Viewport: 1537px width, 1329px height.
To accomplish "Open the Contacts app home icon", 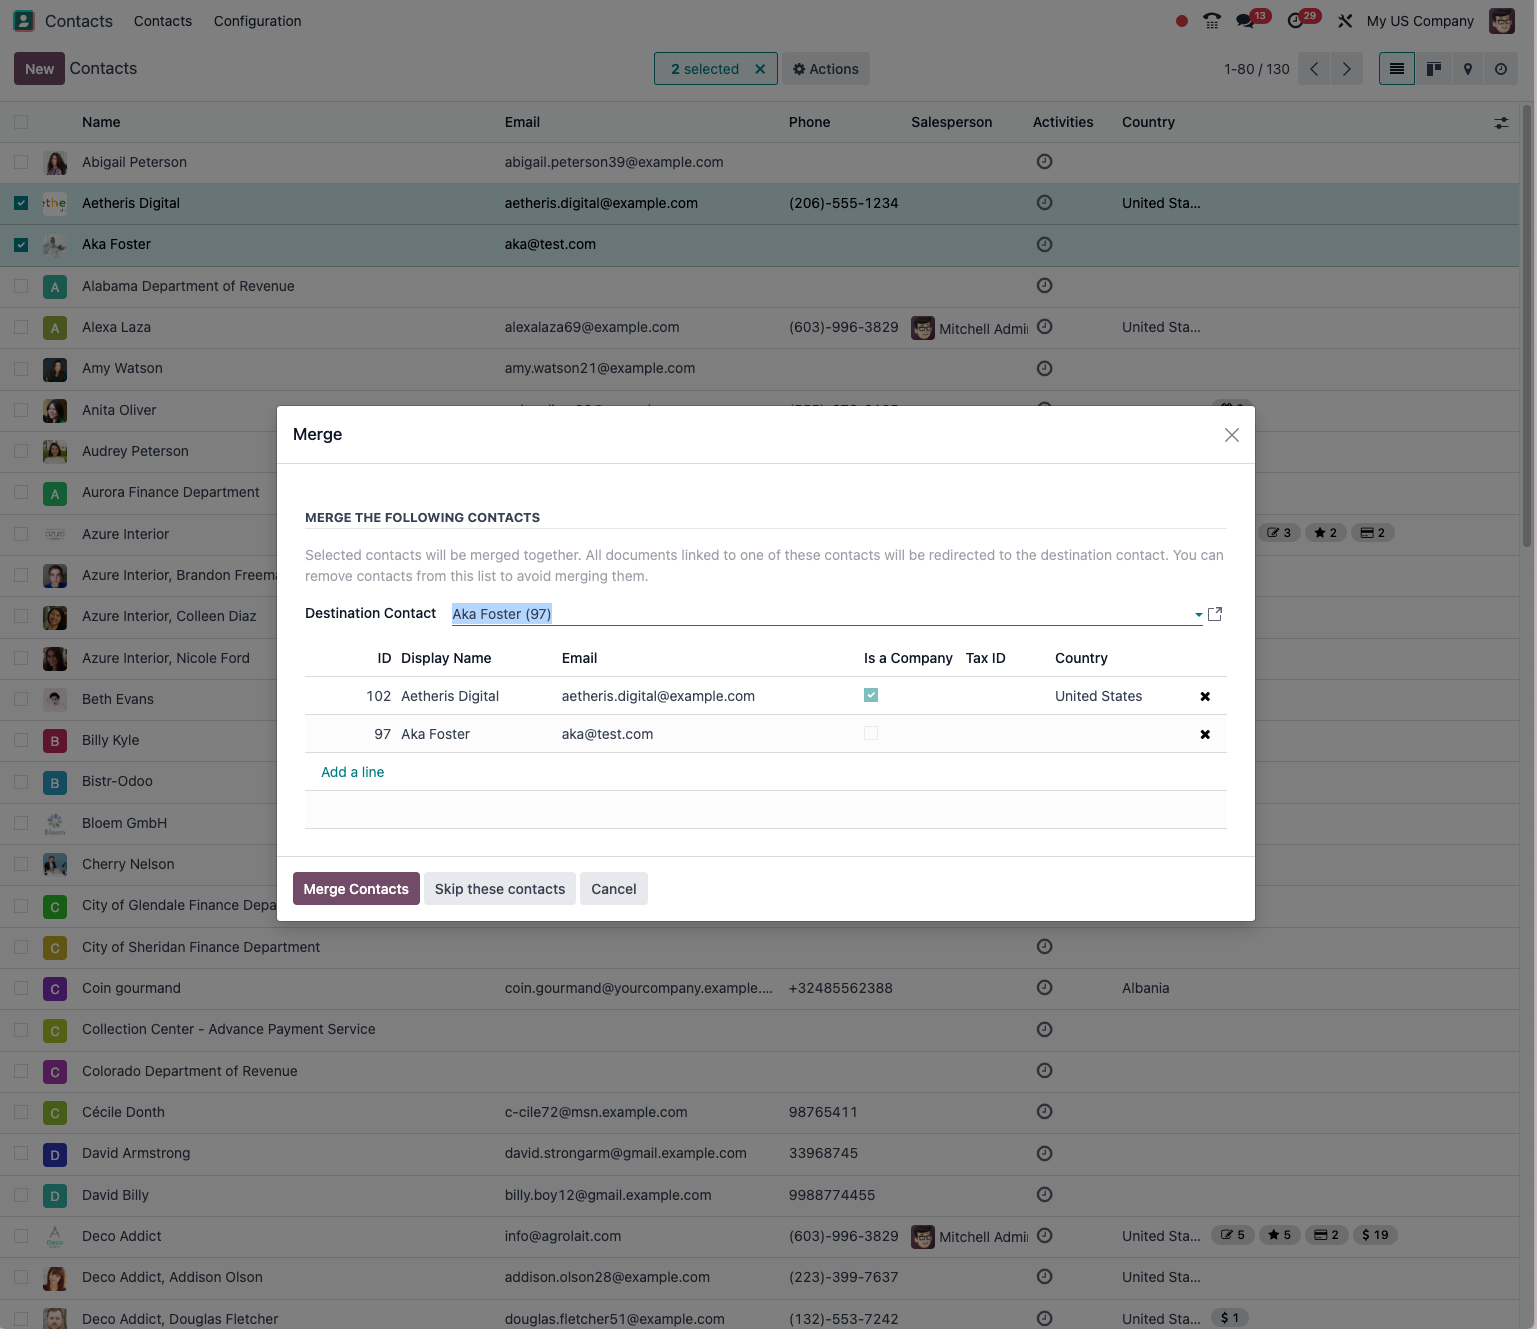I will (24, 21).
